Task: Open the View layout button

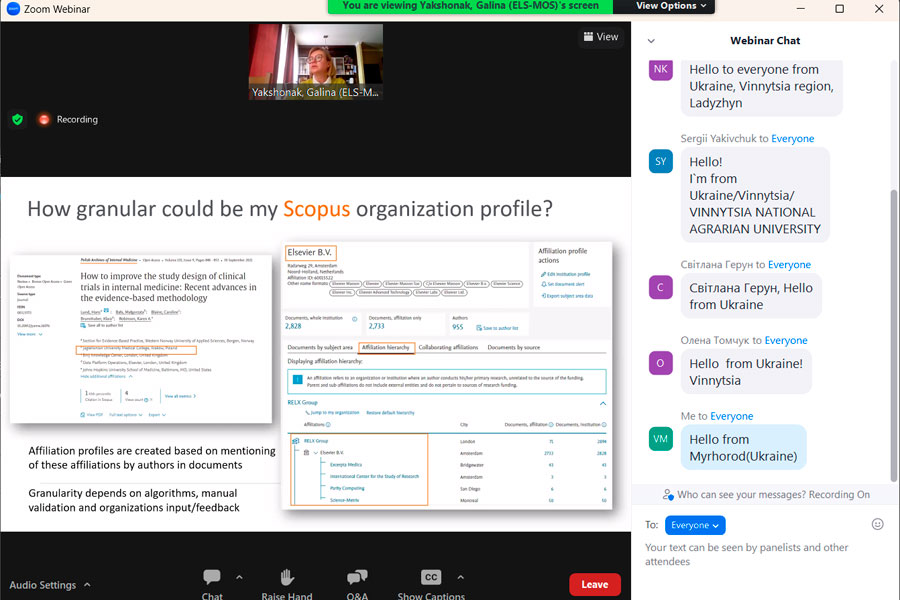Action: 600,37
